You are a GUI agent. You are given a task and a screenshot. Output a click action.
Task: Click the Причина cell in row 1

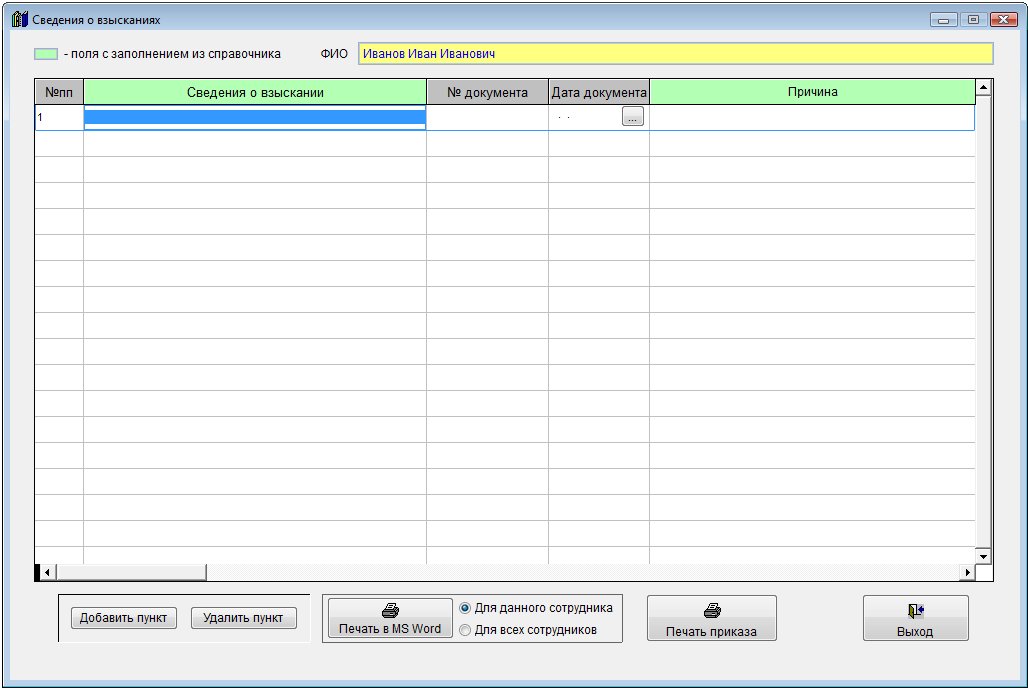point(812,117)
